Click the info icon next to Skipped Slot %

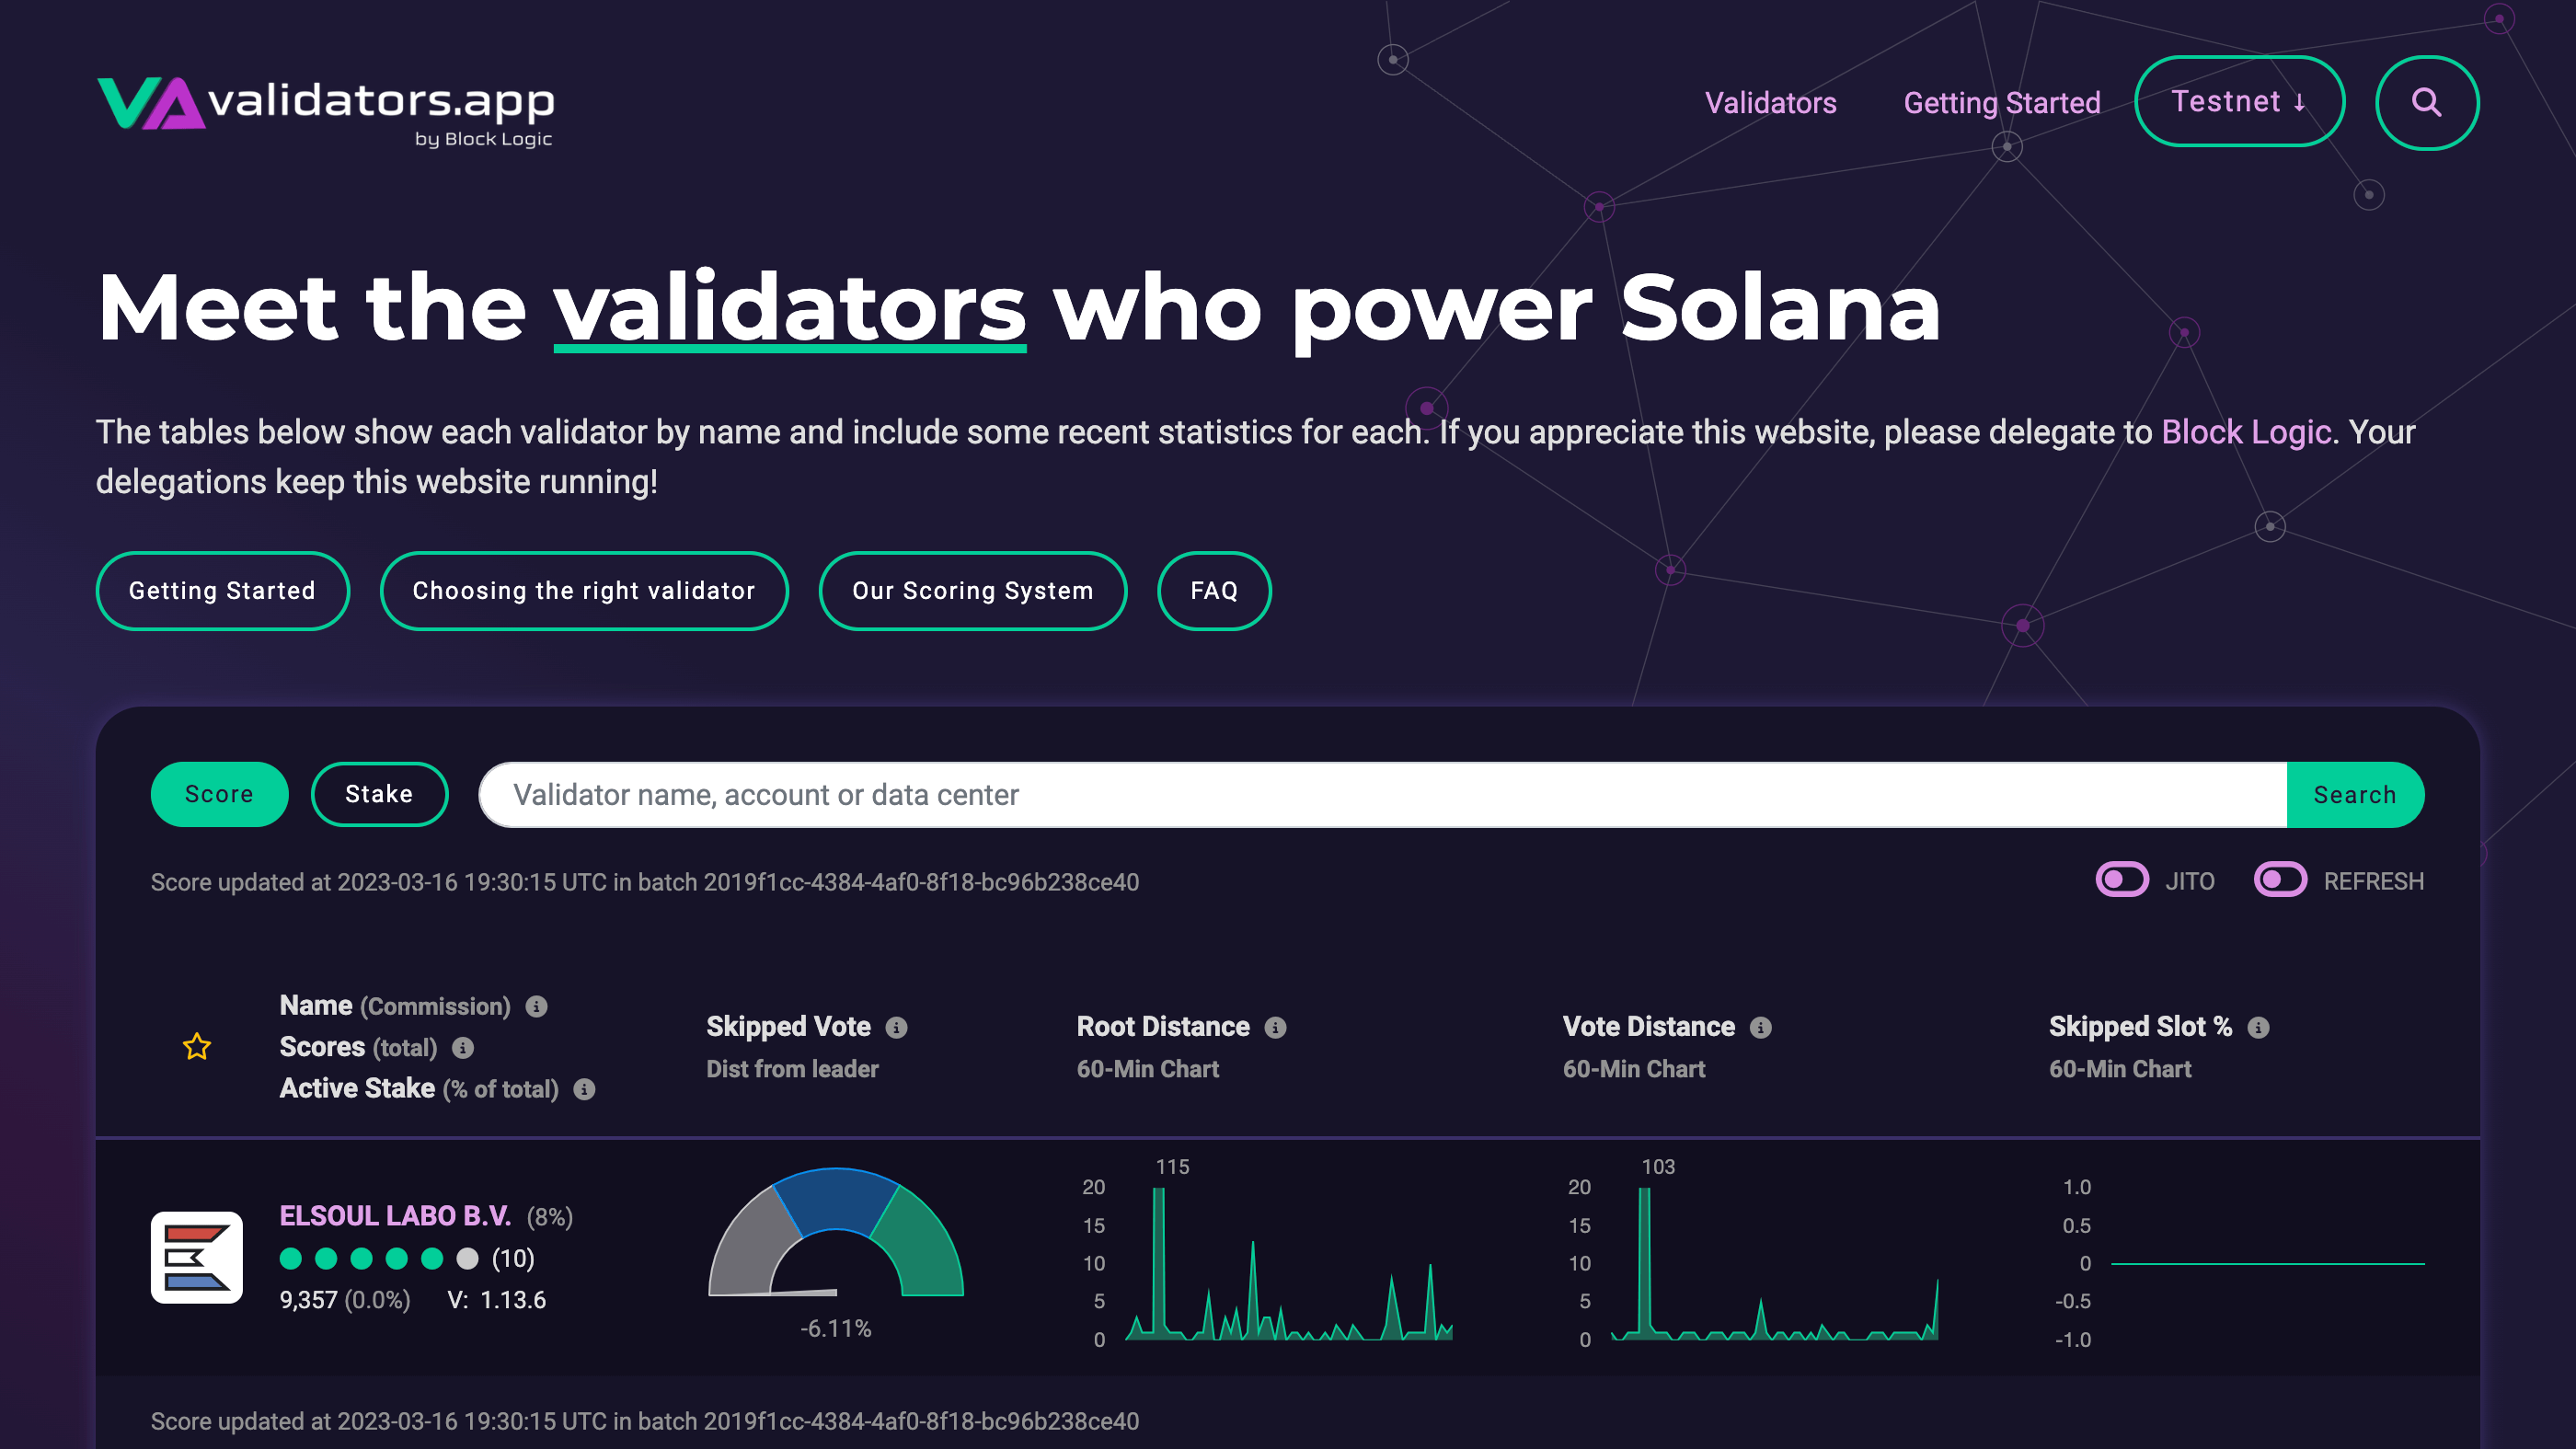(2261, 1026)
